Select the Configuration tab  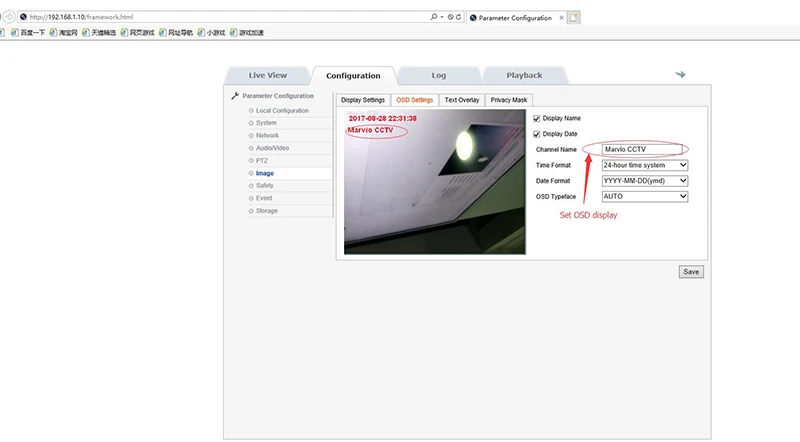(x=353, y=76)
